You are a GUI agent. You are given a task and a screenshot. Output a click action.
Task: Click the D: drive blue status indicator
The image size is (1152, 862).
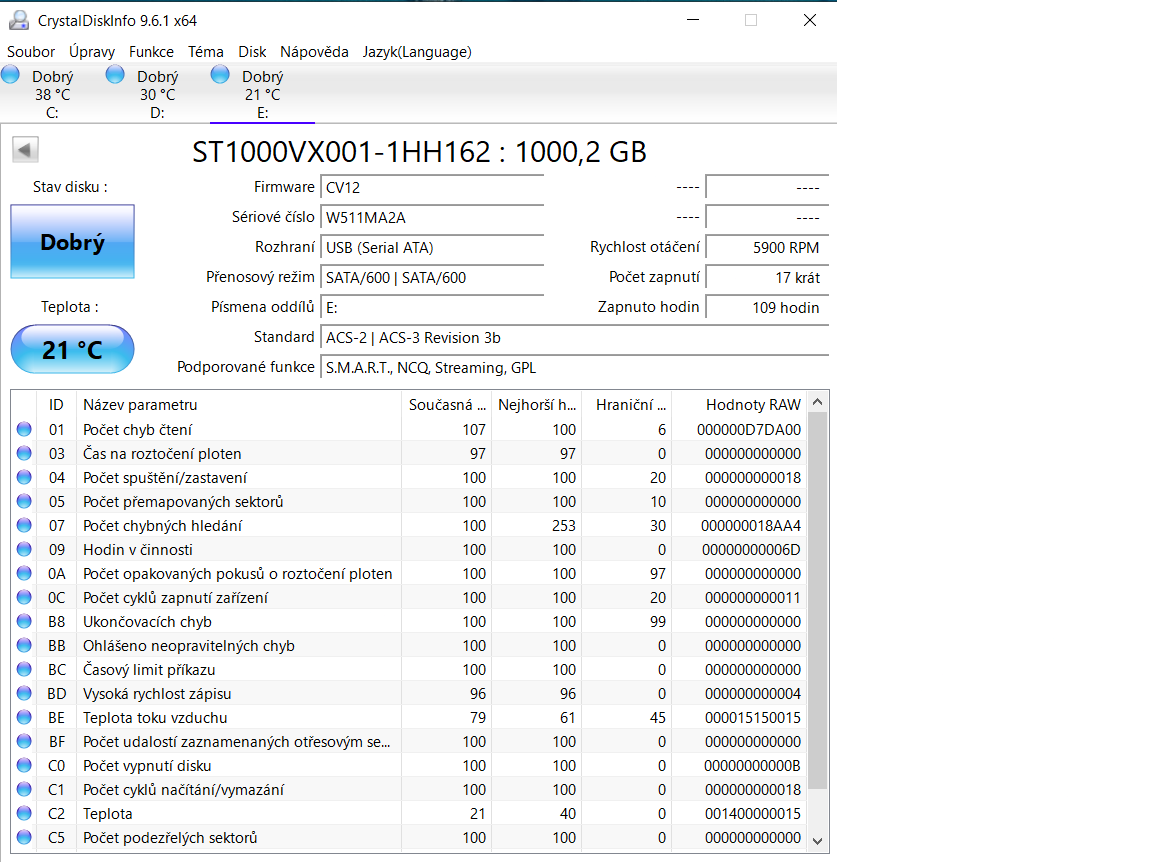113,74
